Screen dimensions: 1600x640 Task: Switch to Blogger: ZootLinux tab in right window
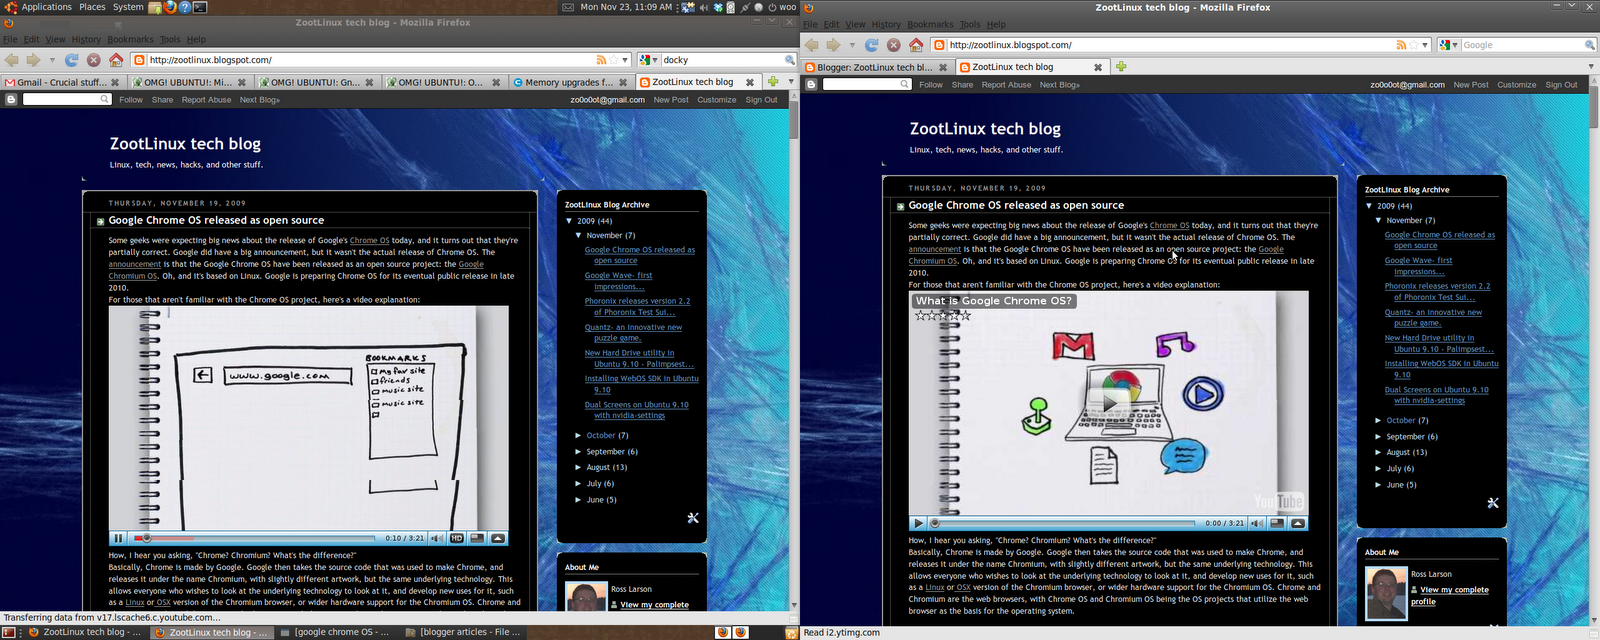[x=876, y=67]
